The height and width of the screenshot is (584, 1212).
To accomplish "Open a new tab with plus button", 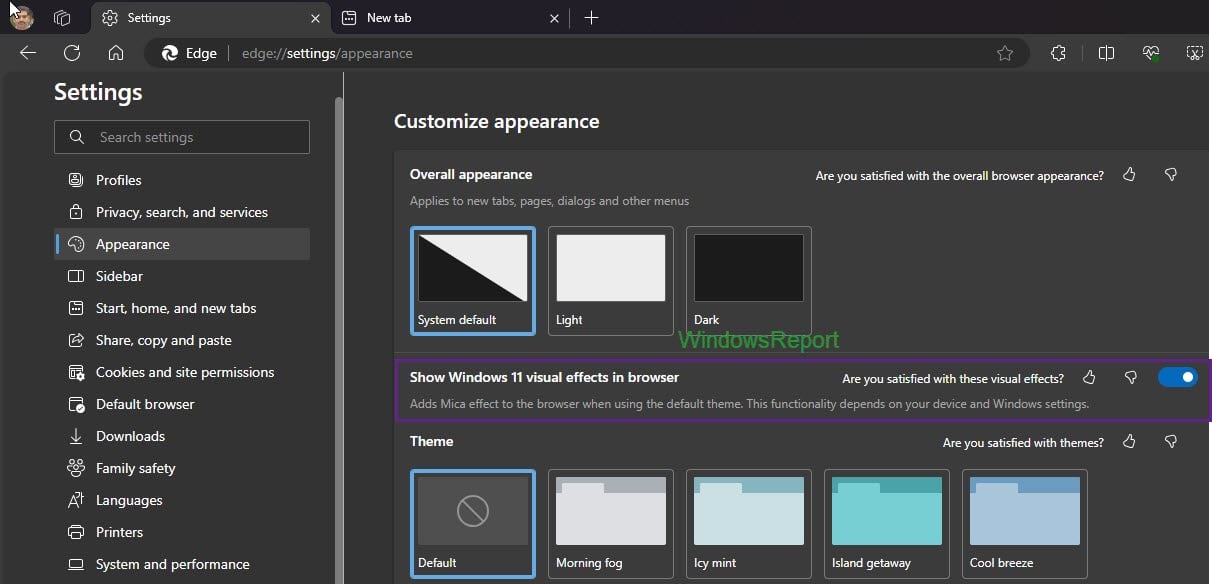I will pyautogui.click(x=591, y=18).
